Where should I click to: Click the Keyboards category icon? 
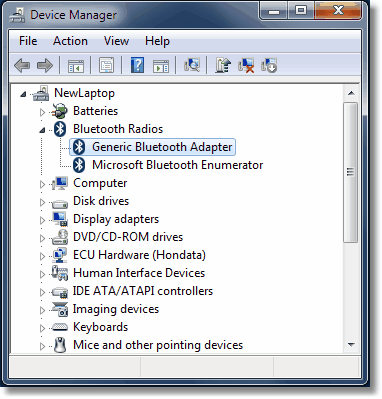(60, 327)
